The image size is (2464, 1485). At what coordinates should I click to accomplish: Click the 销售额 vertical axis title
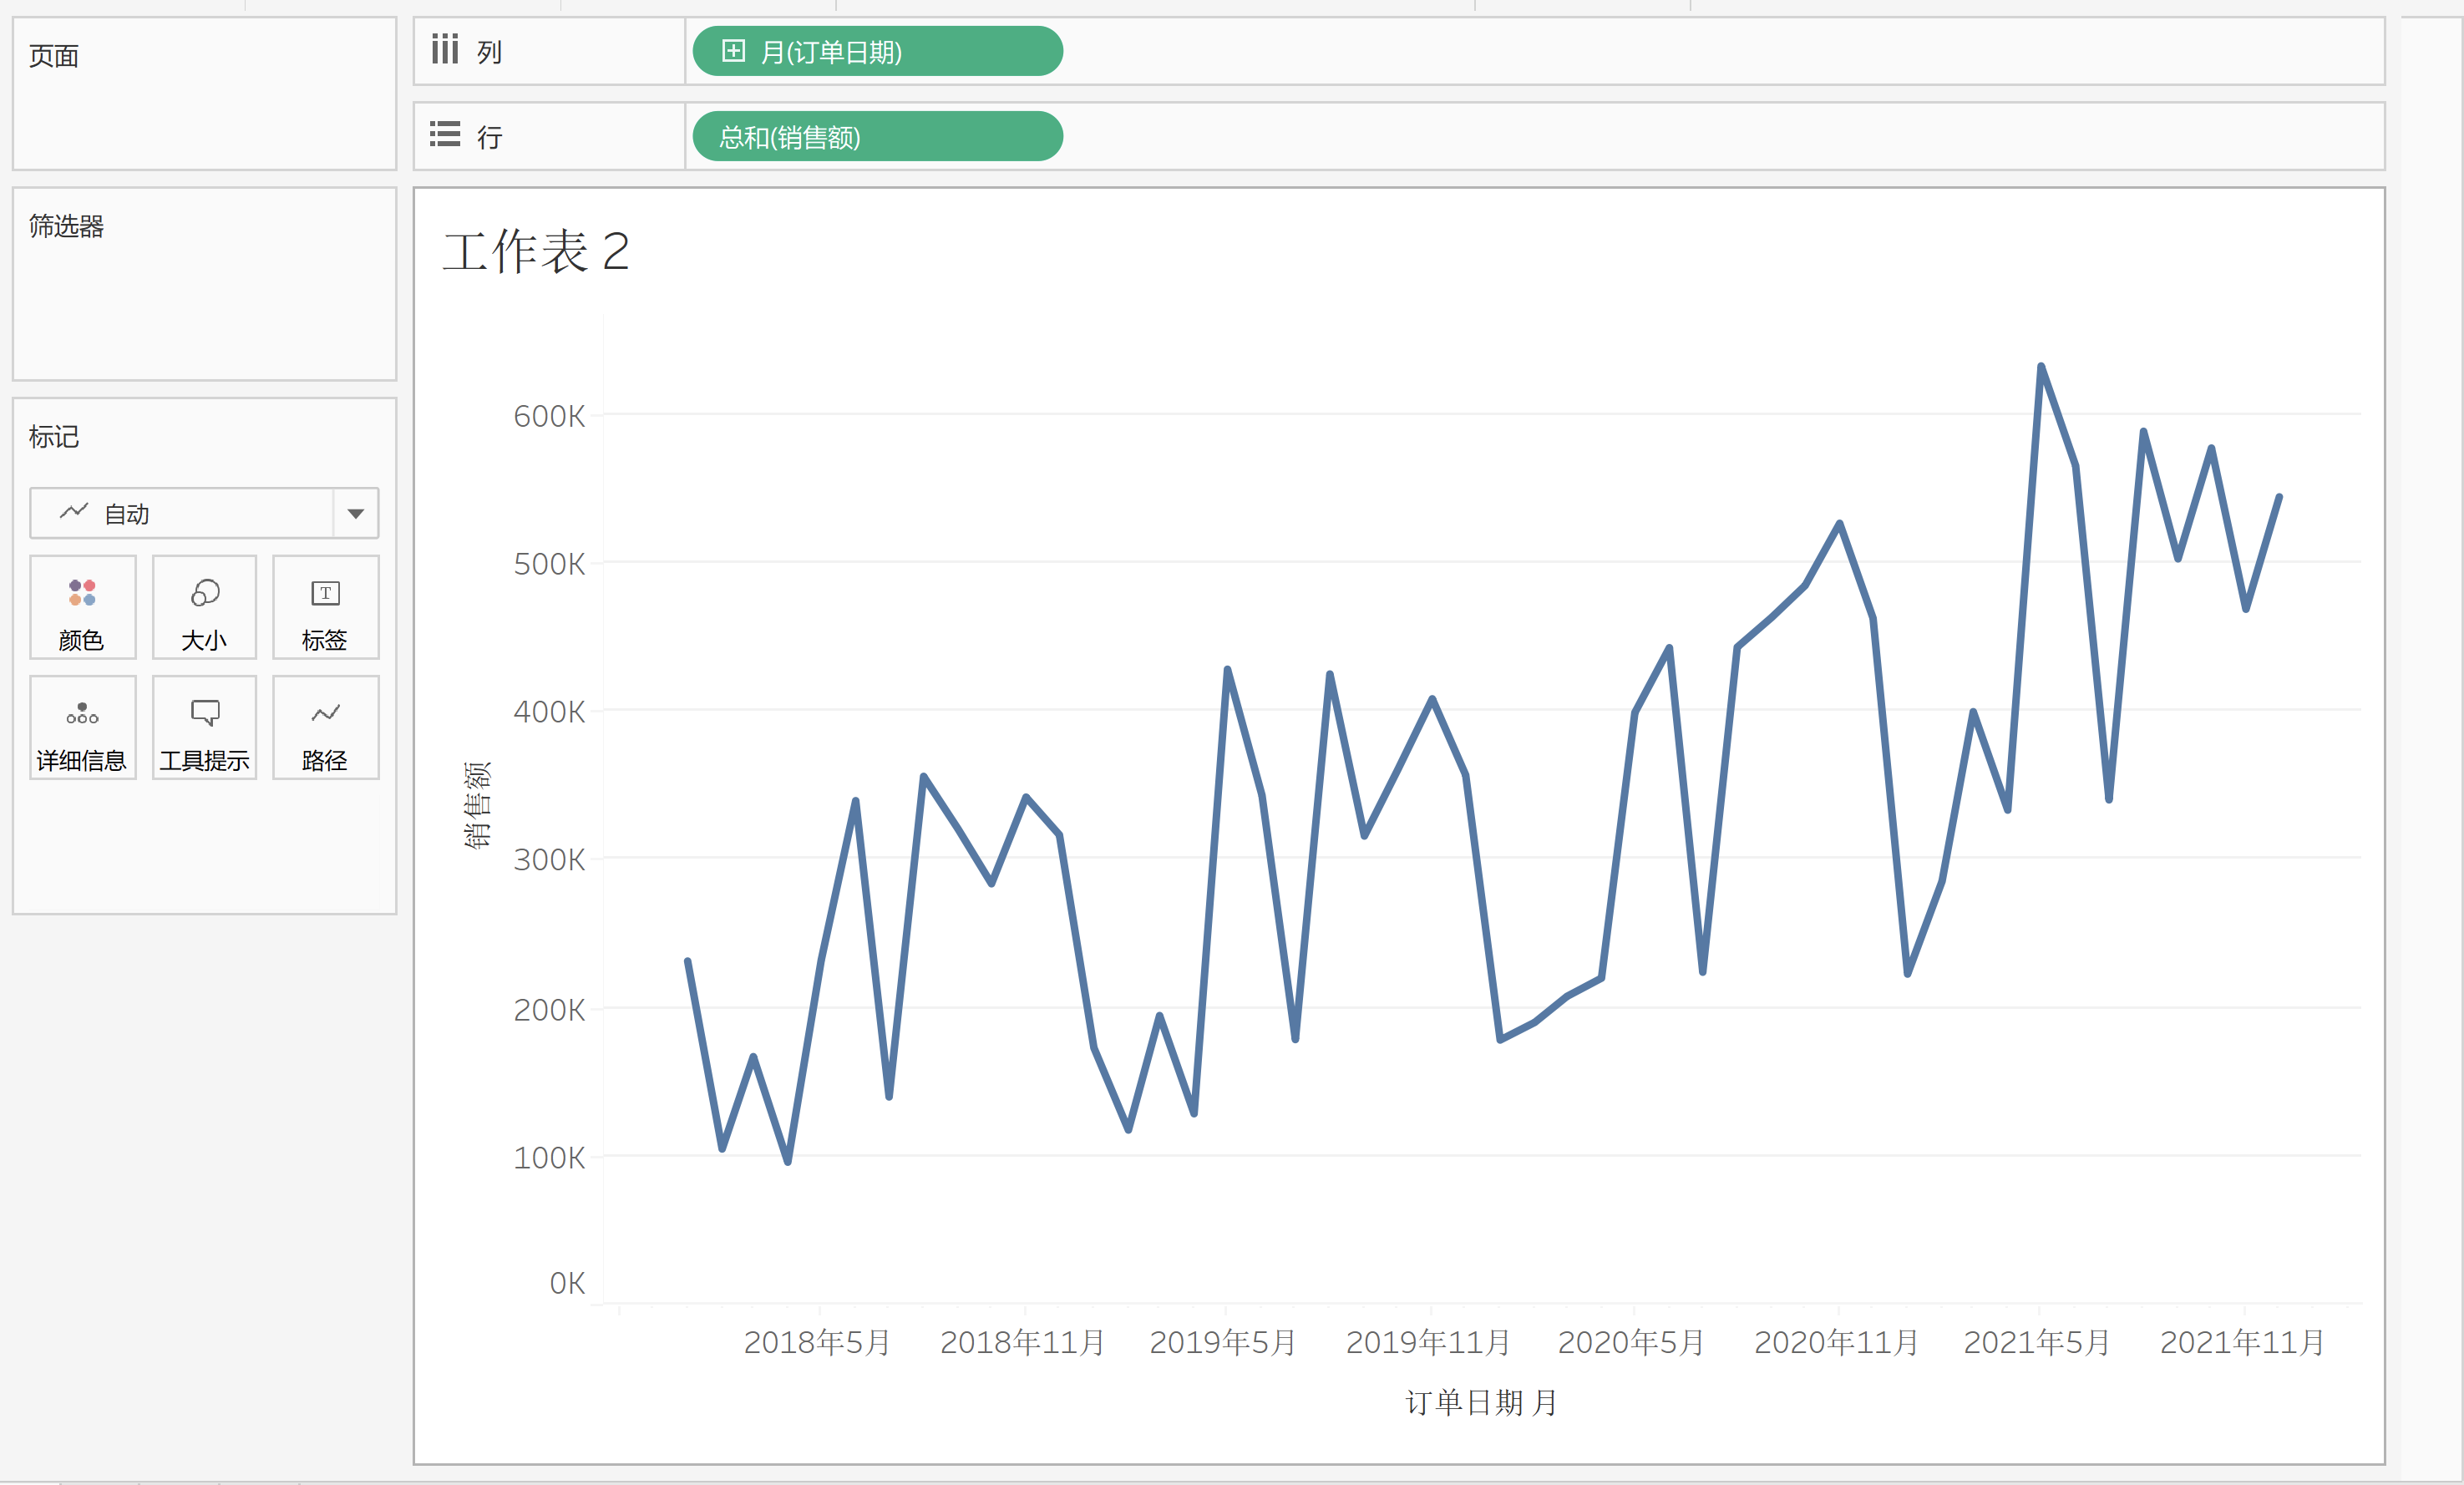click(x=478, y=804)
